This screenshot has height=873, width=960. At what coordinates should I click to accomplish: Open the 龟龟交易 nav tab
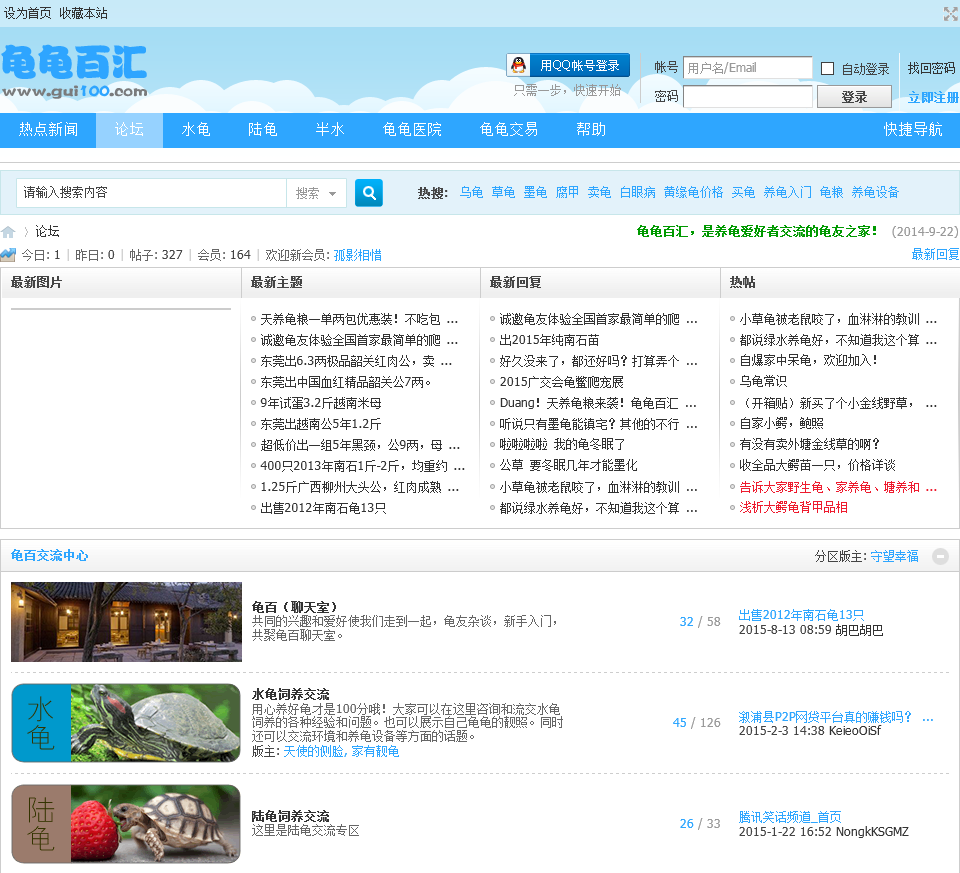[509, 130]
